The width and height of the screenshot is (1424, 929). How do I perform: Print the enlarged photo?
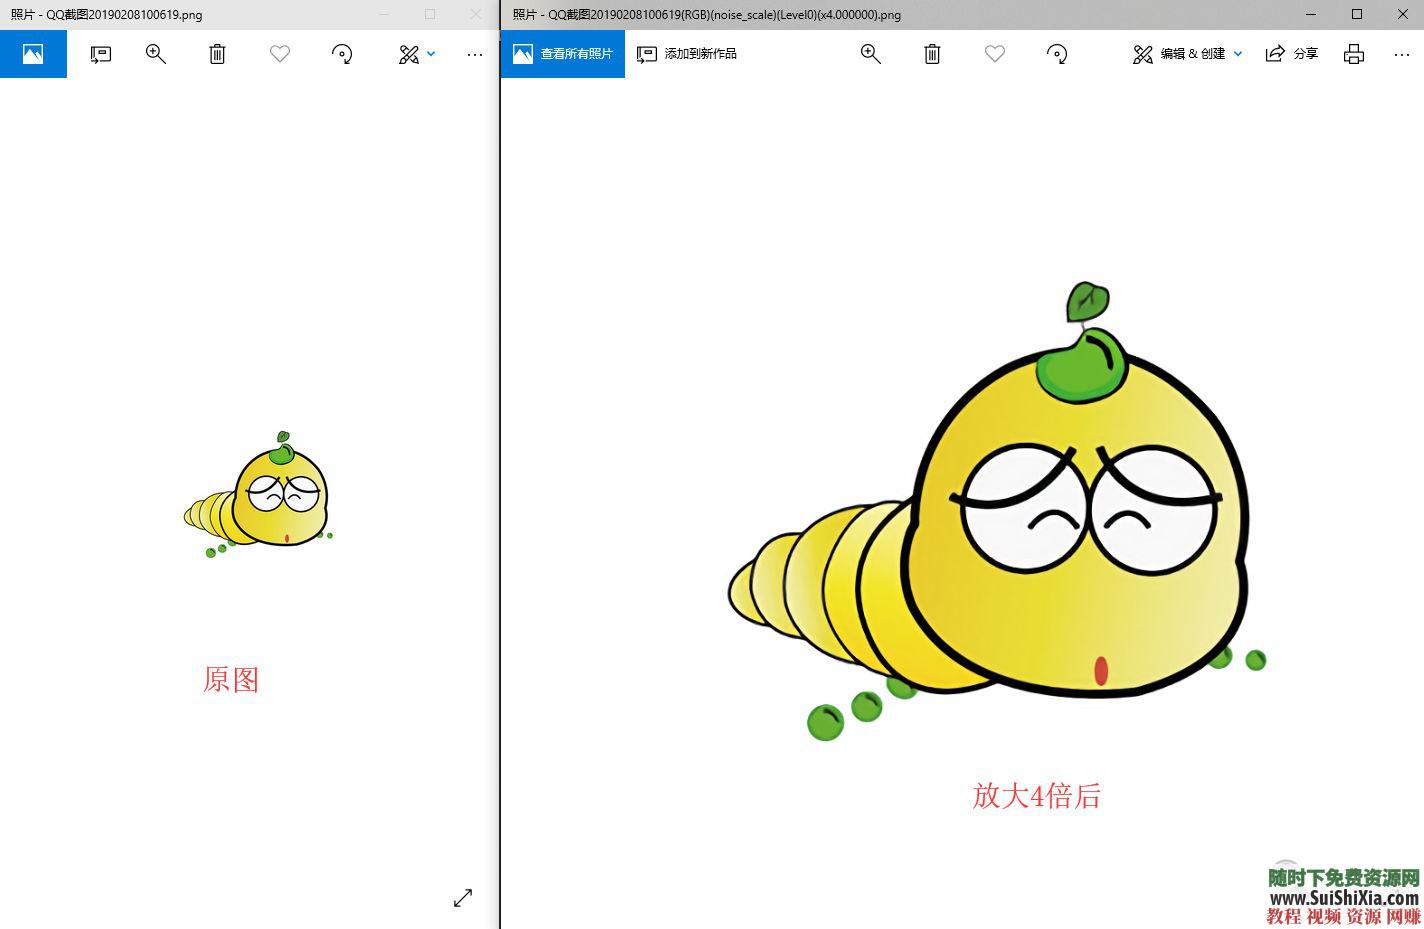coord(1354,54)
